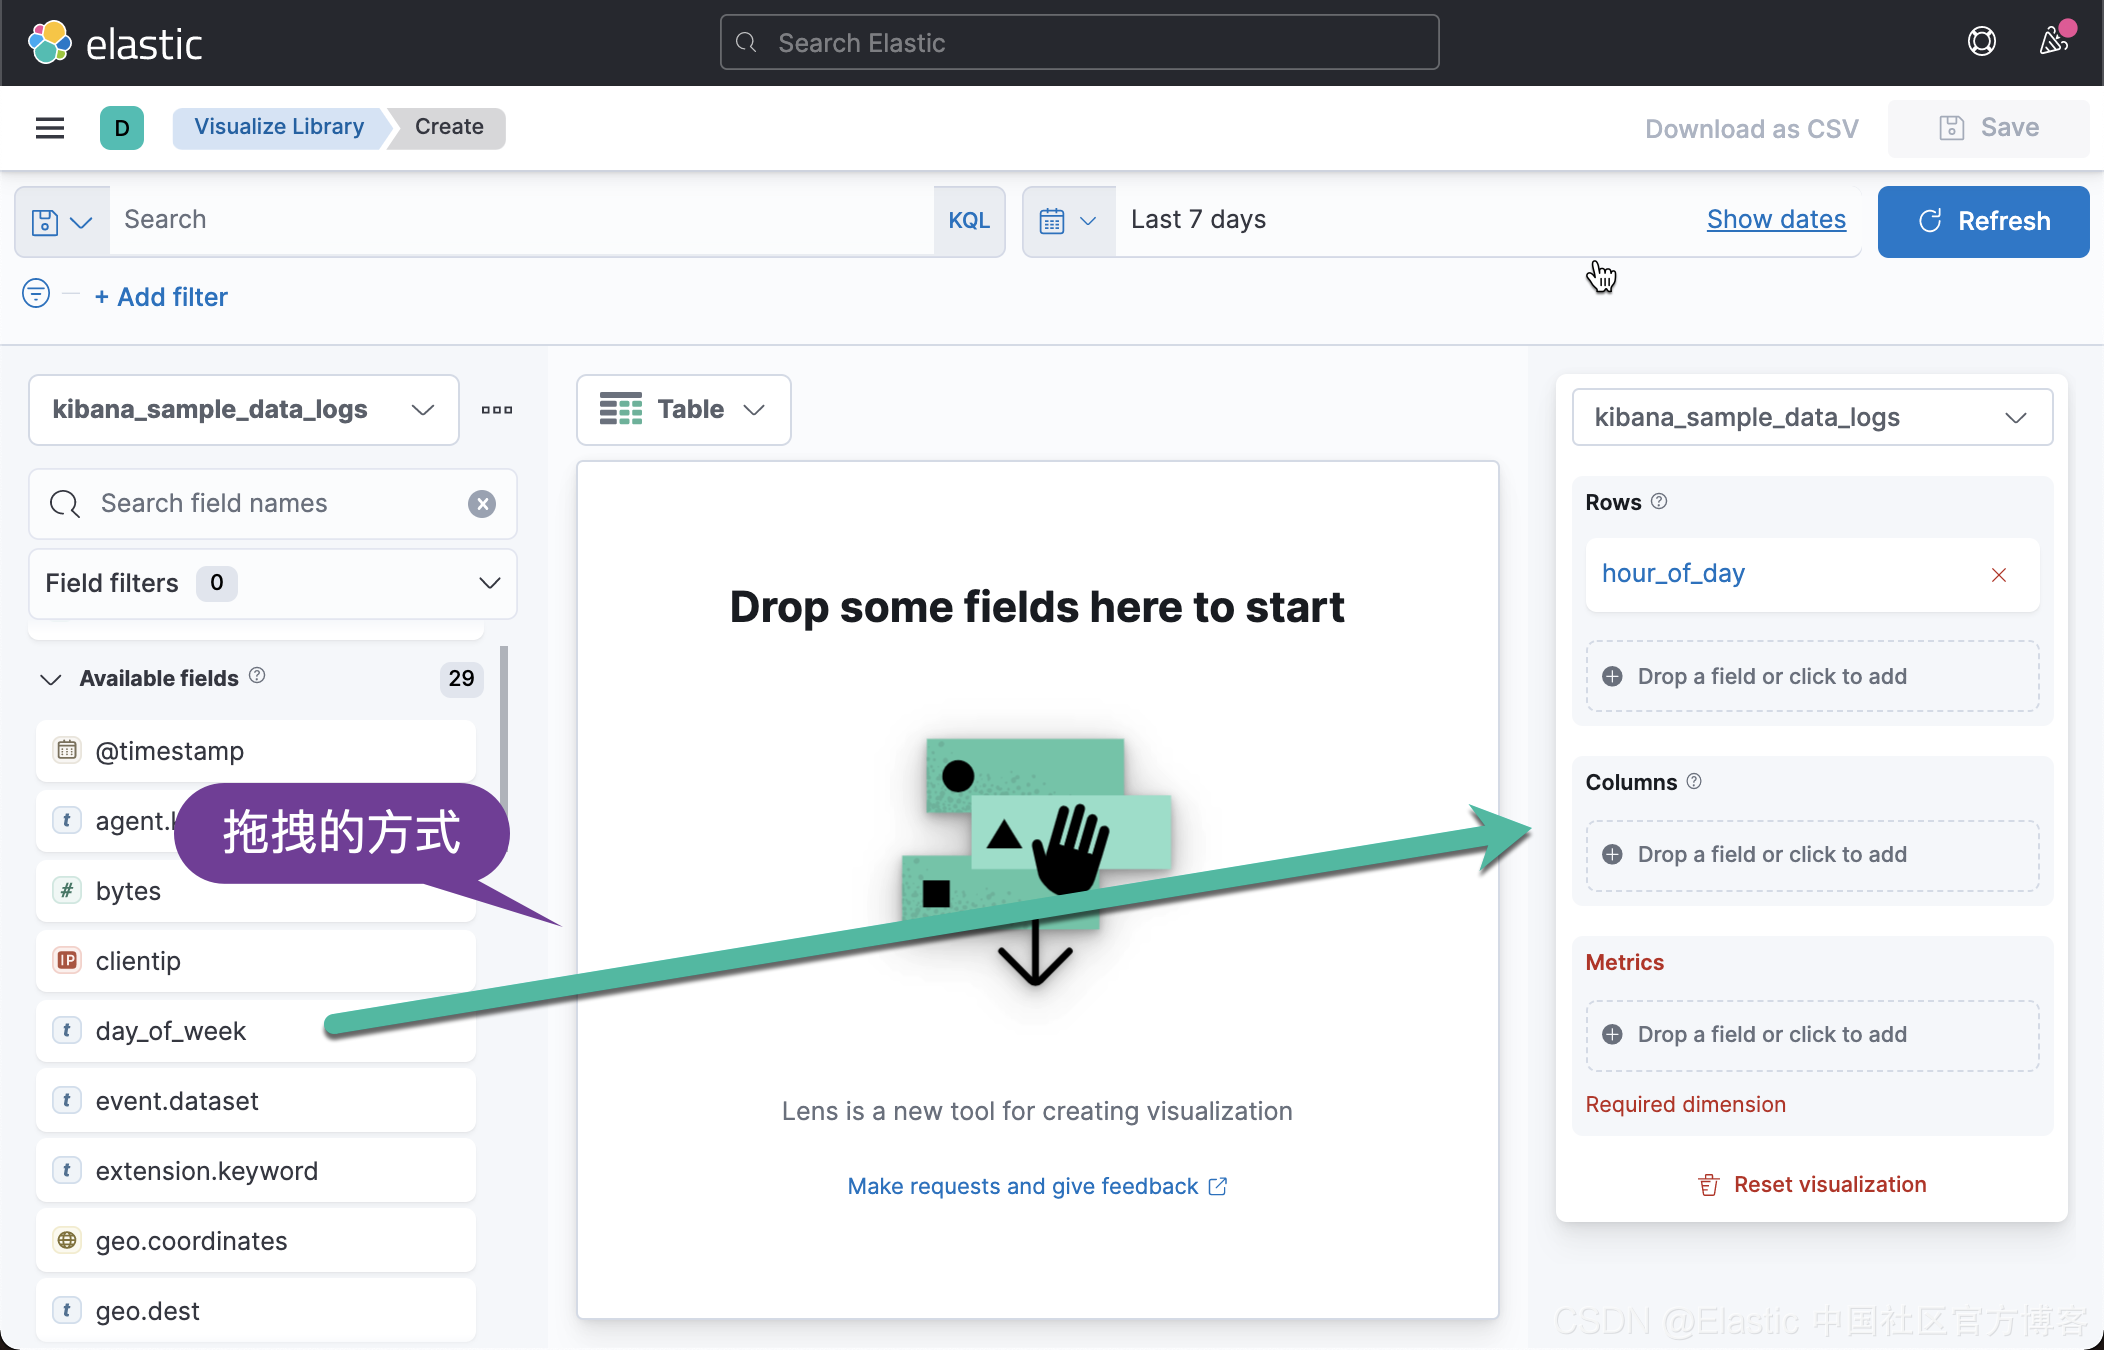Open the saved query menu icon

(x=62, y=221)
